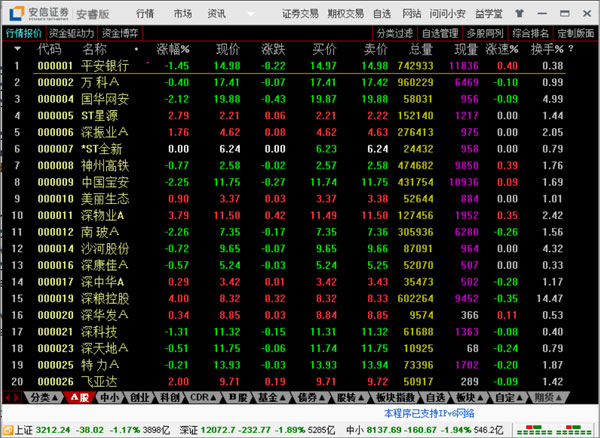600x438 pixels.
Task: Click the question mark icon beside 换手%
Action: click(x=571, y=49)
